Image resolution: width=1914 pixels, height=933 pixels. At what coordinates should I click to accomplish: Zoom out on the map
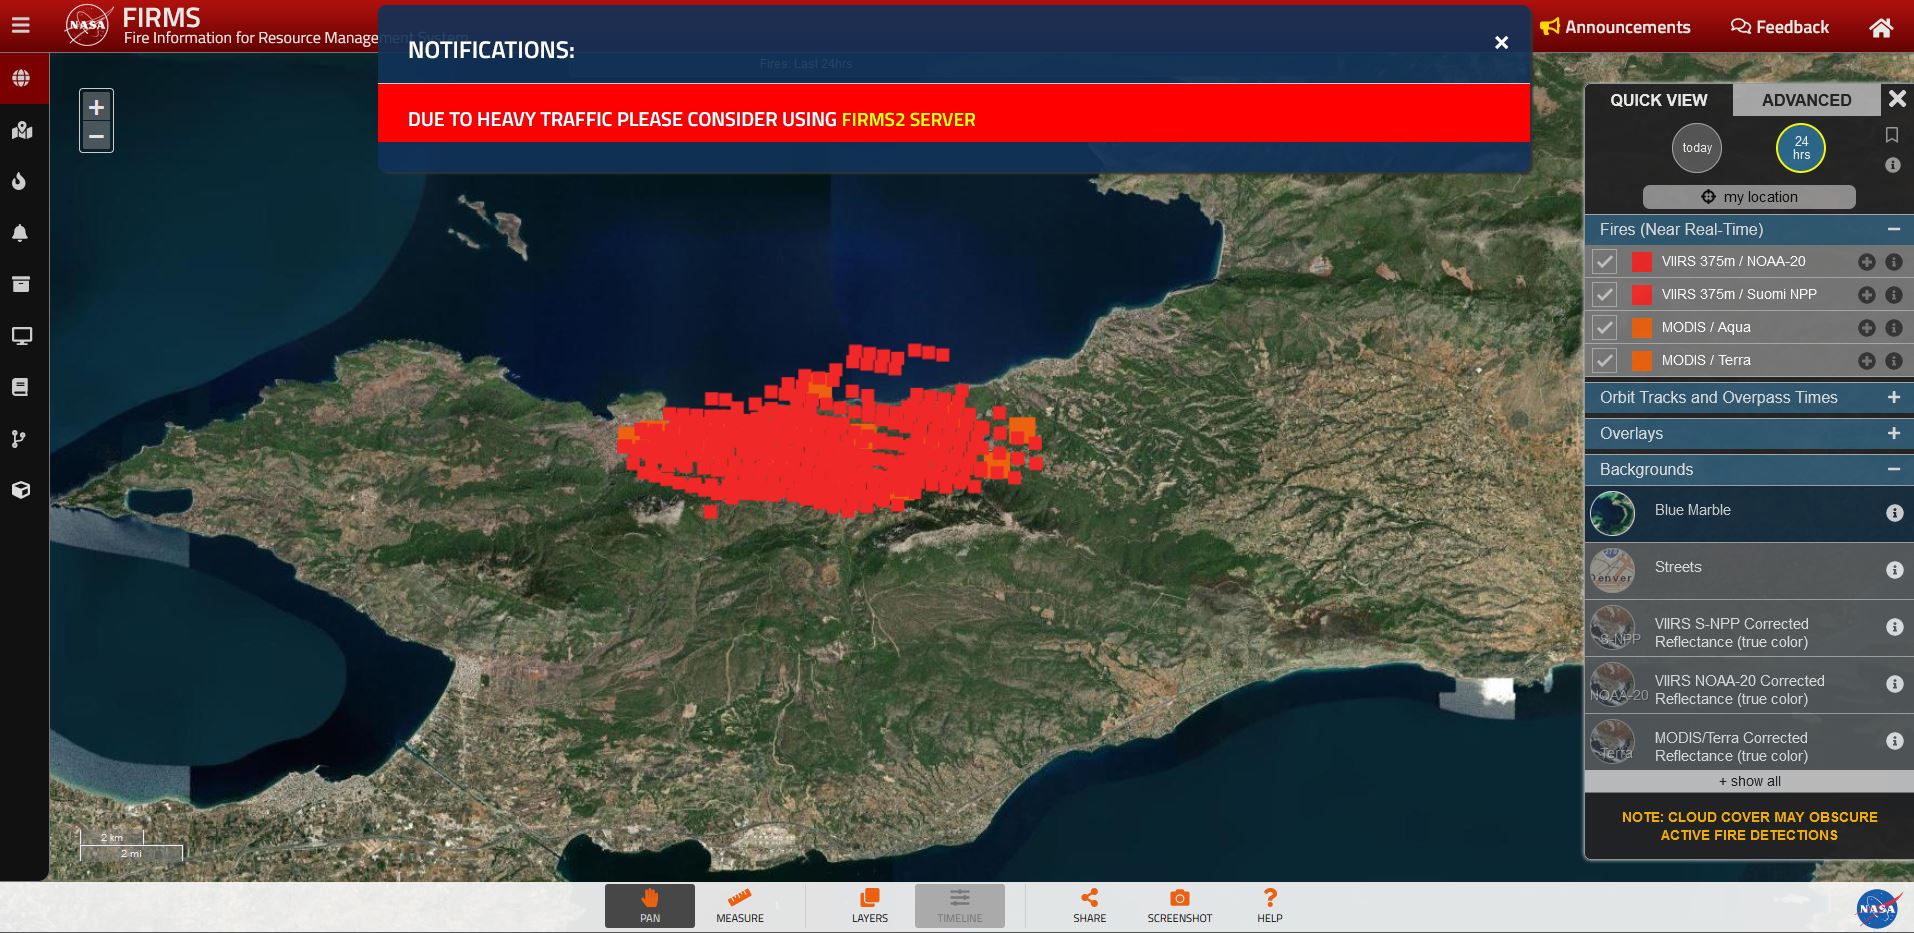(96, 137)
